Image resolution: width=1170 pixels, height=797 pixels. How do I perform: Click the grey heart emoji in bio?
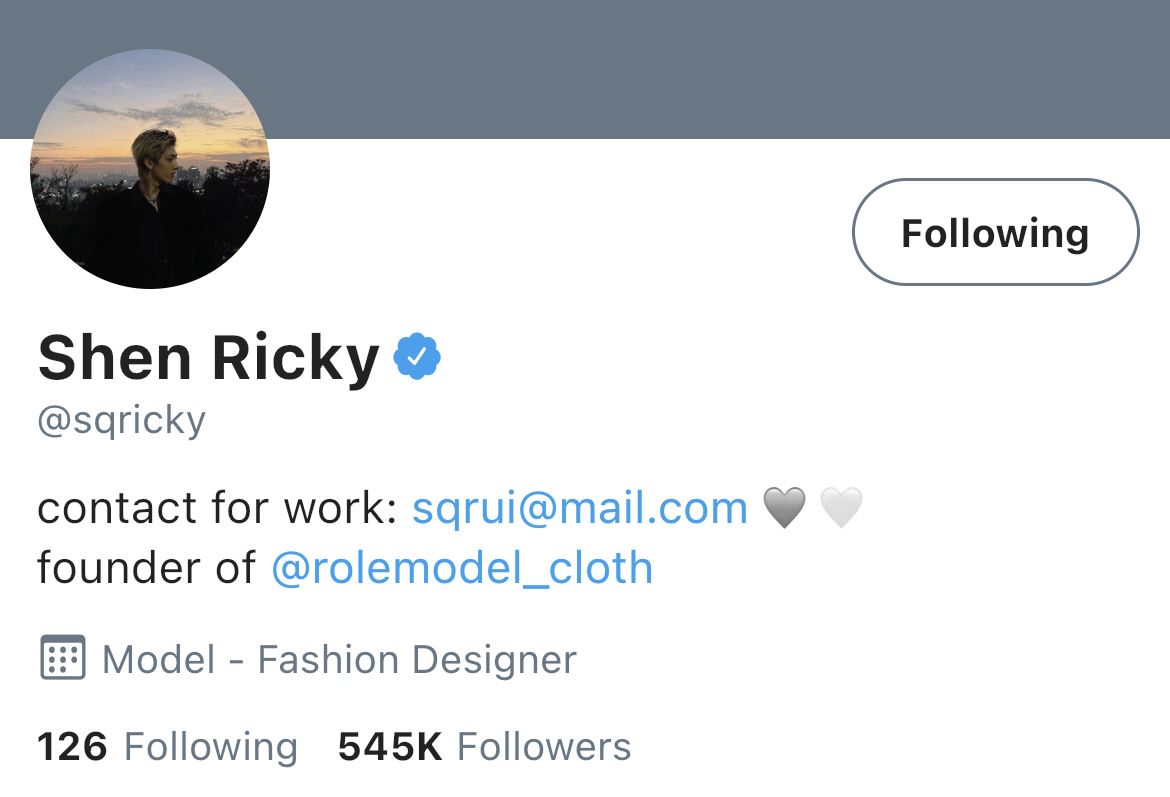(x=784, y=507)
